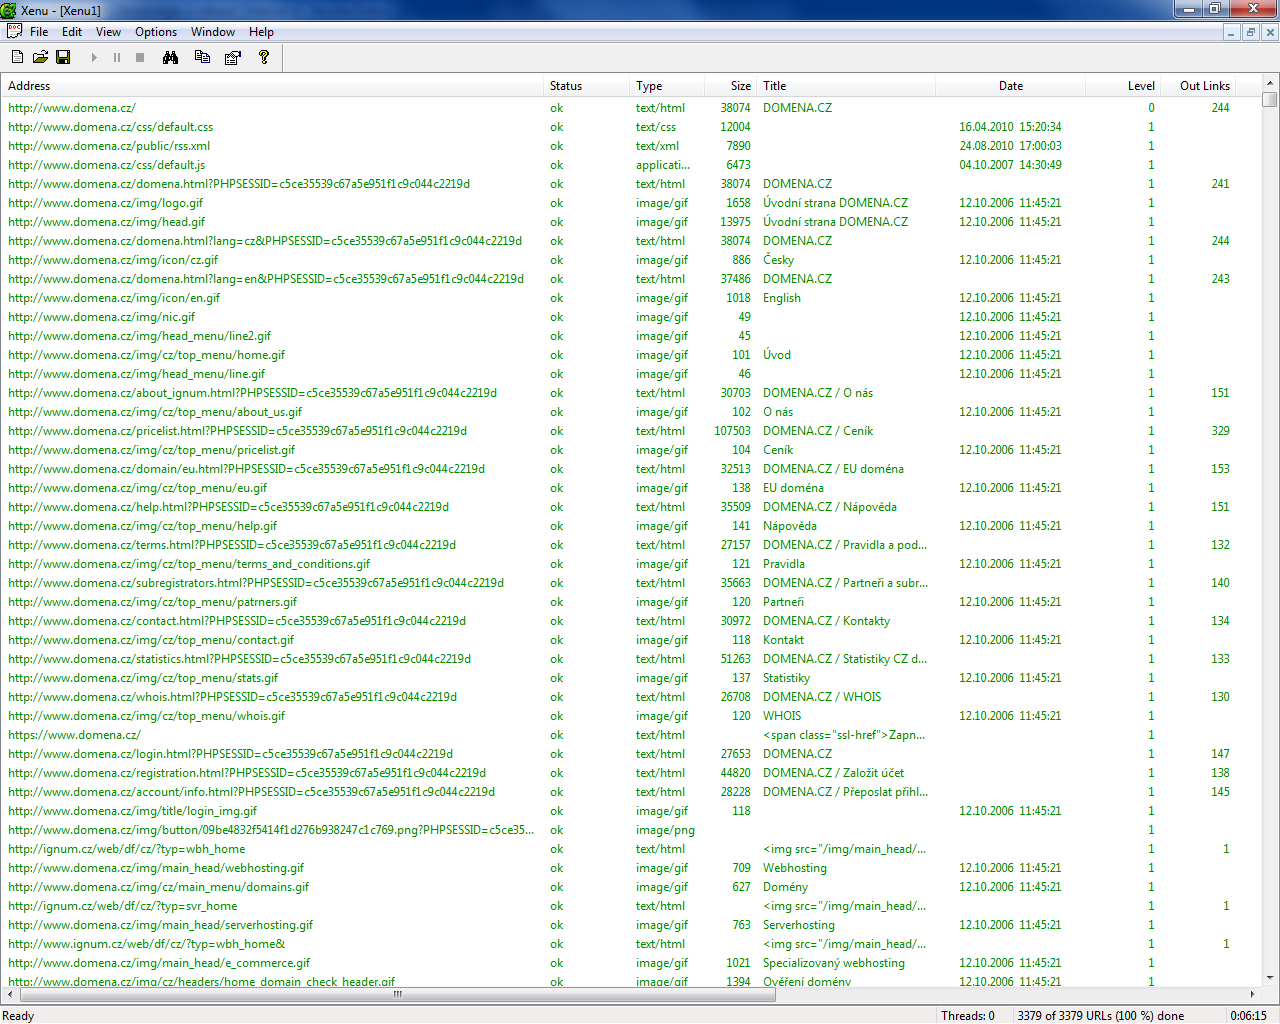This screenshot has height=1024, width=1280.
Task: Open the Window menu
Action: 213,32
